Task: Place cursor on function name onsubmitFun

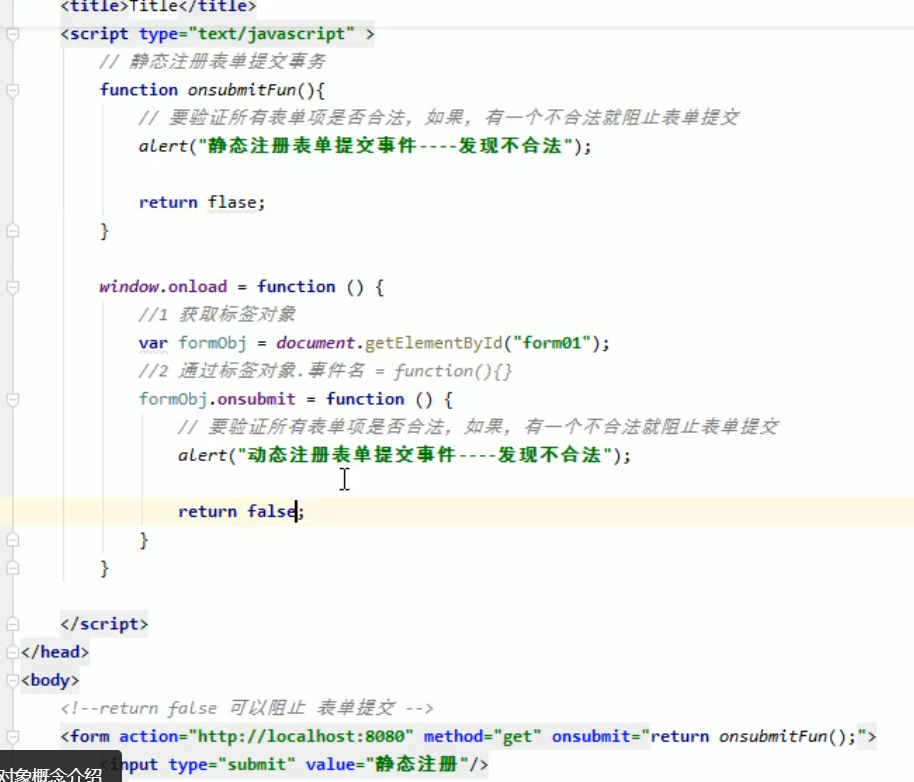Action: point(241,90)
